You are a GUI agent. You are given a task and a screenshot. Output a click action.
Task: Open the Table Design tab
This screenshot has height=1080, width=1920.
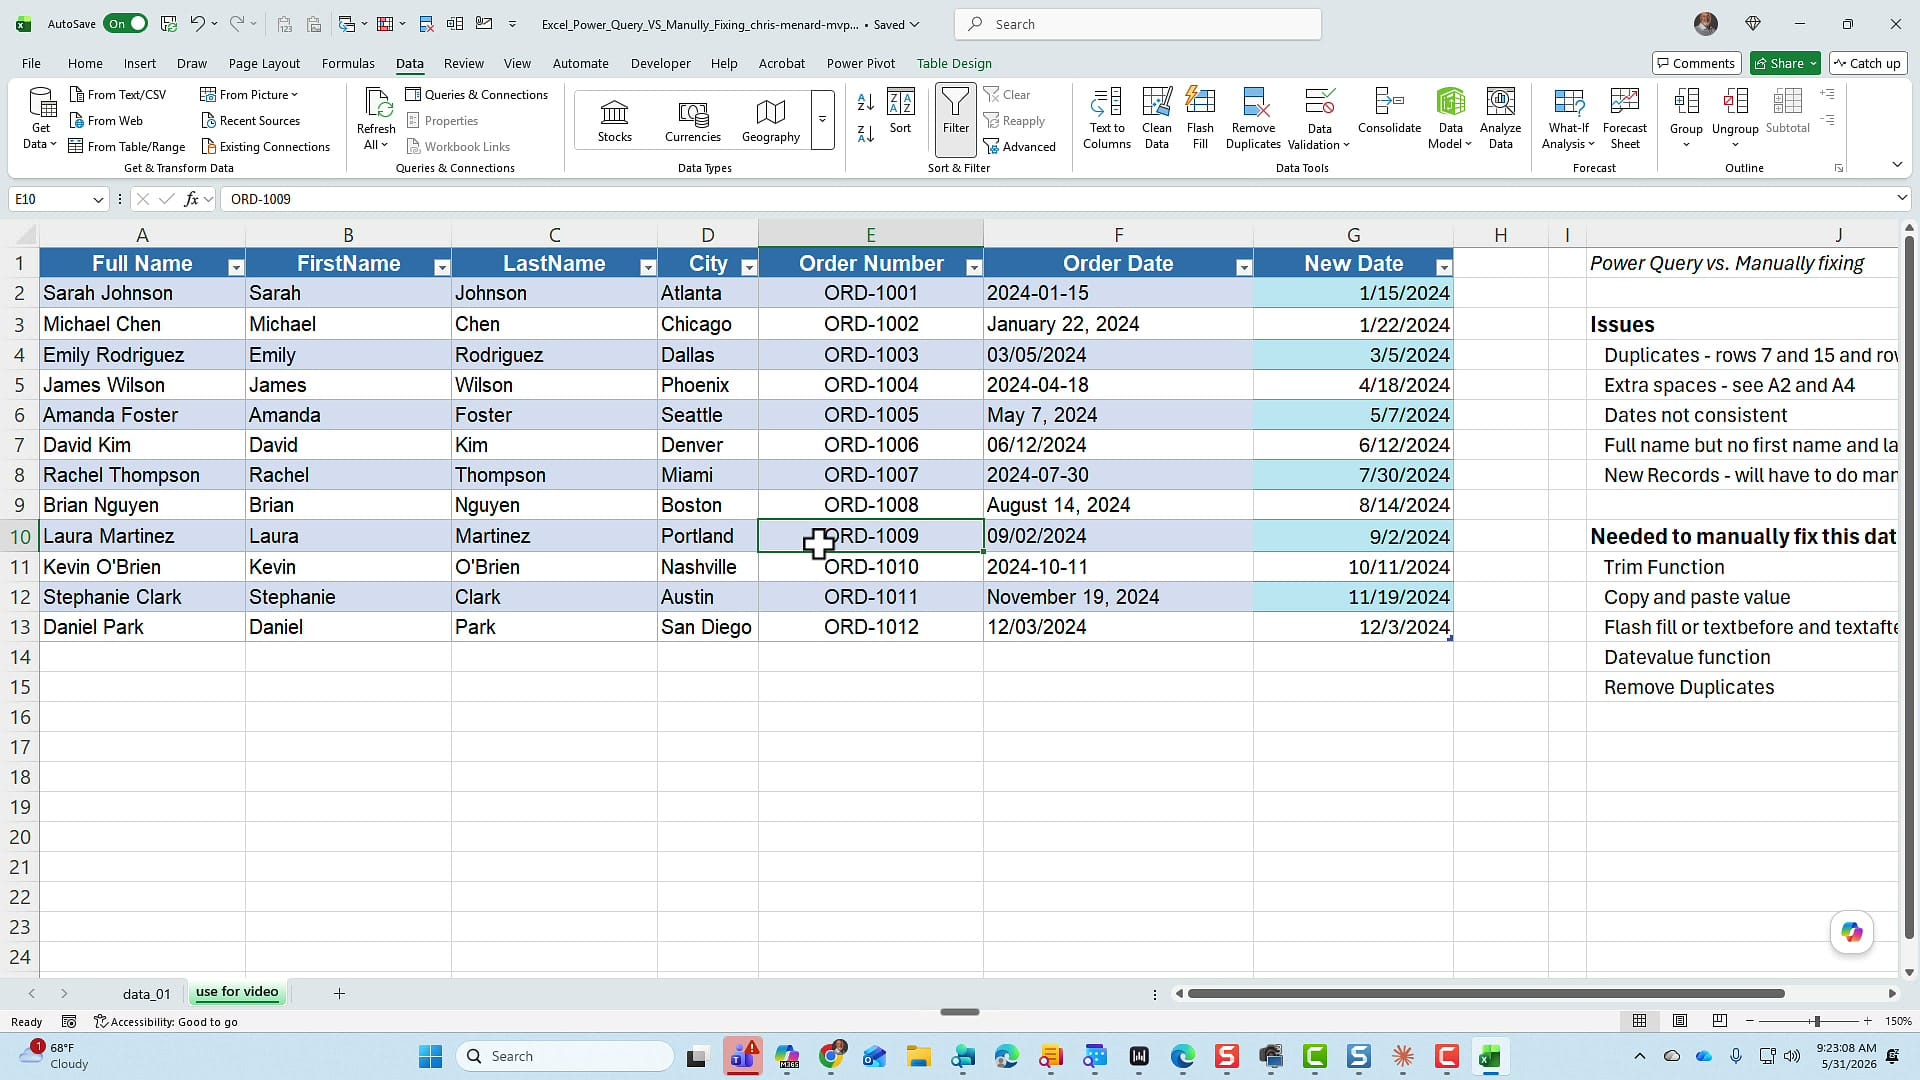pos(954,63)
